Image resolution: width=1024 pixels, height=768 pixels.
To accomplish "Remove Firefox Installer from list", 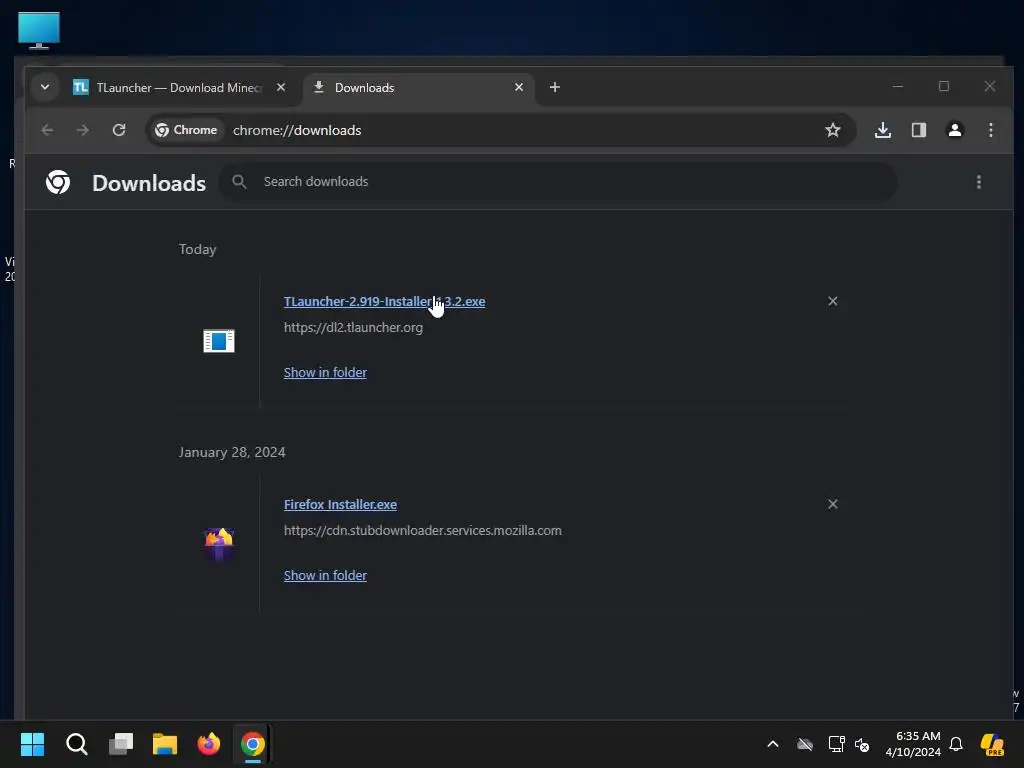I will click(833, 504).
